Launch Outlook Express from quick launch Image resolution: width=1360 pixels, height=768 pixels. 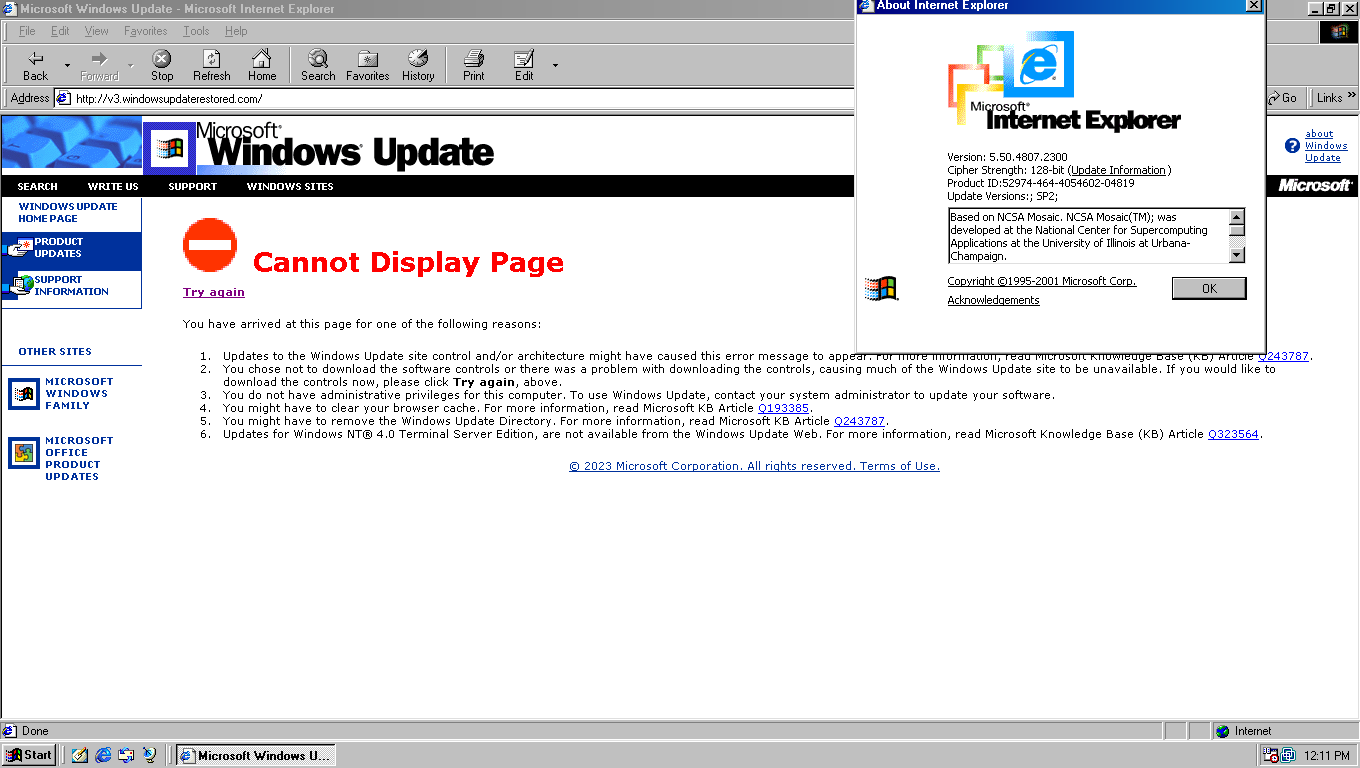[x=126, y=755]
